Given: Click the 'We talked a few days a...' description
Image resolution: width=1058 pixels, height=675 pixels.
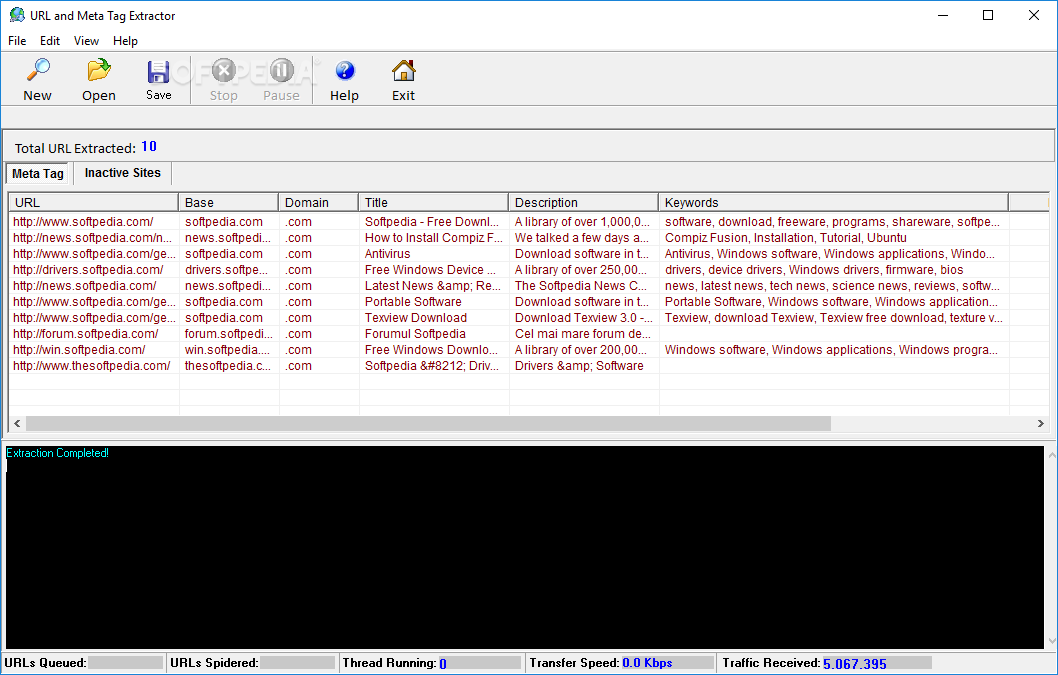Looking at the screenshot, I should [x=582, y=238].
